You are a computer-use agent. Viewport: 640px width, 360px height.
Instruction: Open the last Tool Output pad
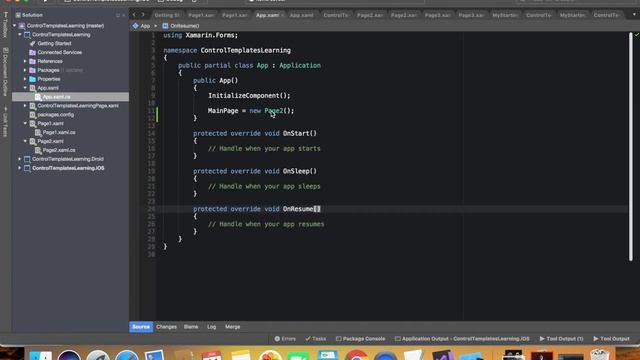pos(611,339)
